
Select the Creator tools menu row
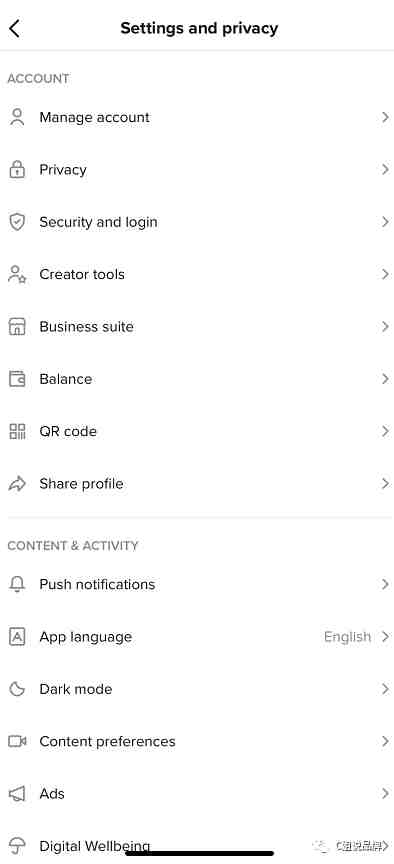pos(197,274)
